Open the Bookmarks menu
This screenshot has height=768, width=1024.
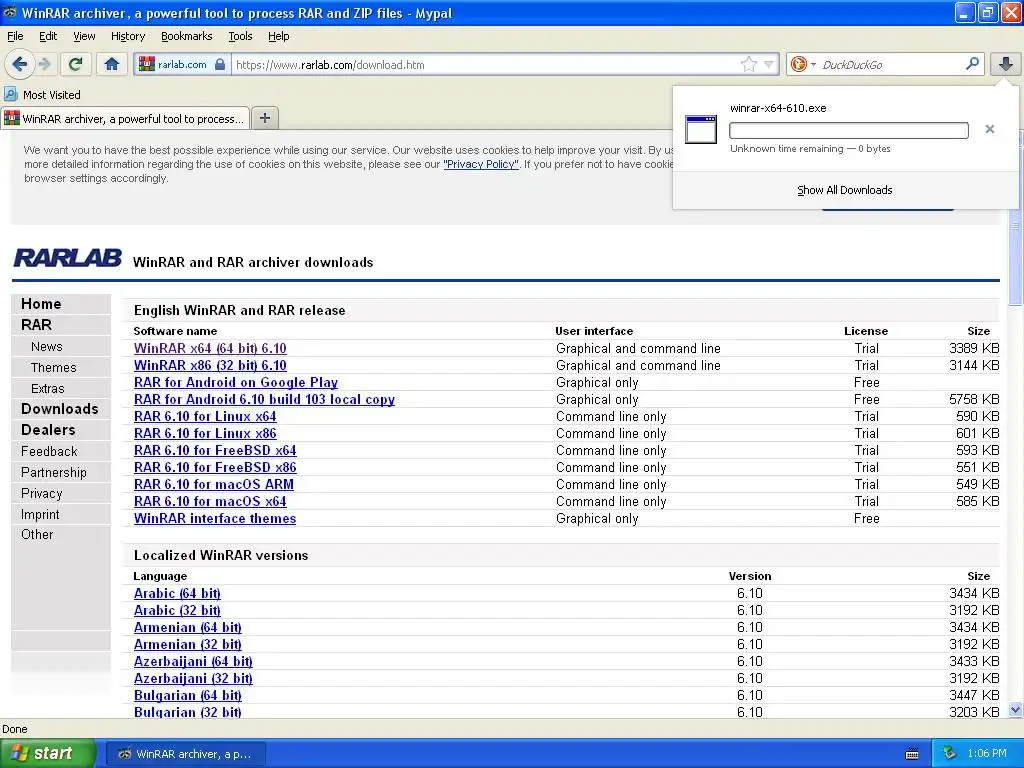186,36
